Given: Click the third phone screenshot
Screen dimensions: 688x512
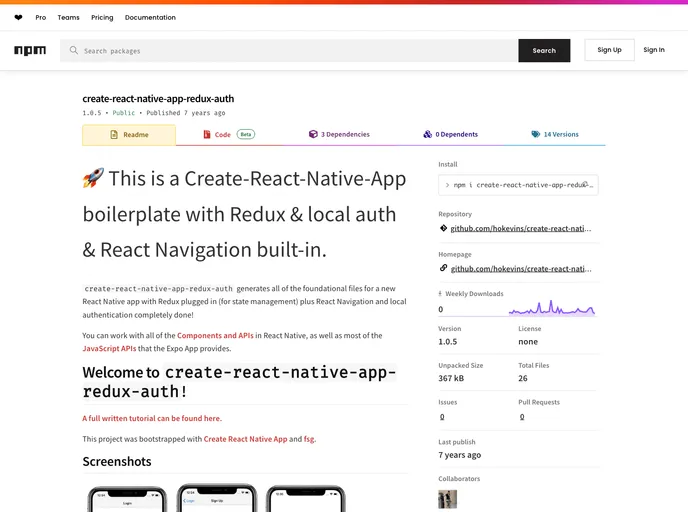Looking at the screenshot, I should 306,498.
